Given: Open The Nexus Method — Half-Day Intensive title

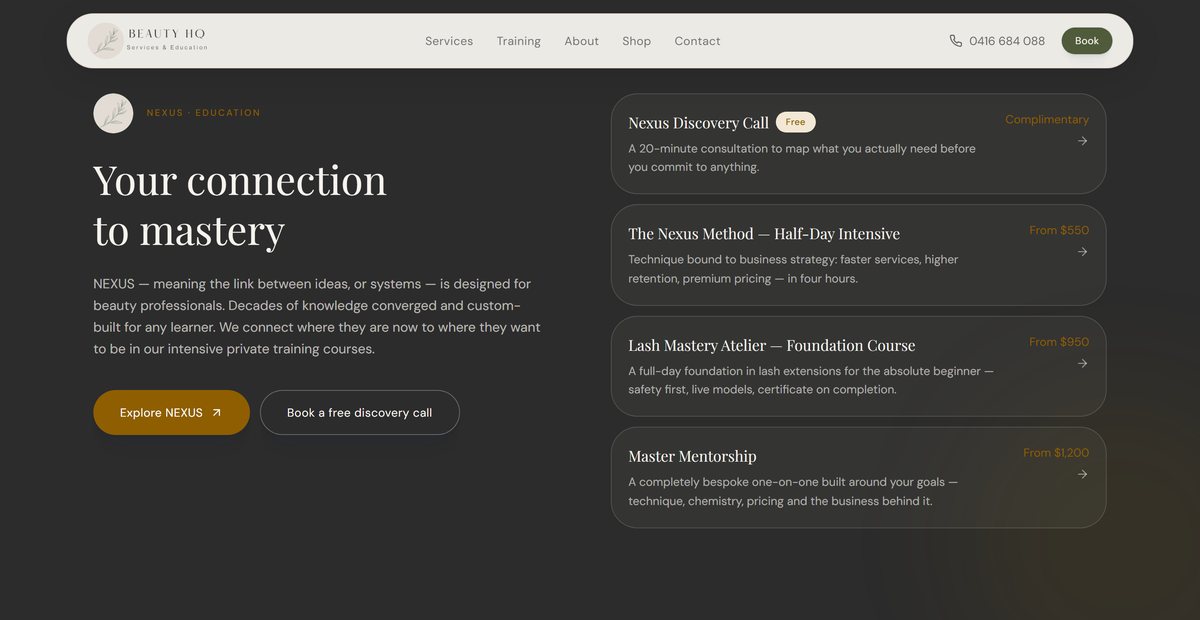Looking at the screenshot, I should point(764,234).
